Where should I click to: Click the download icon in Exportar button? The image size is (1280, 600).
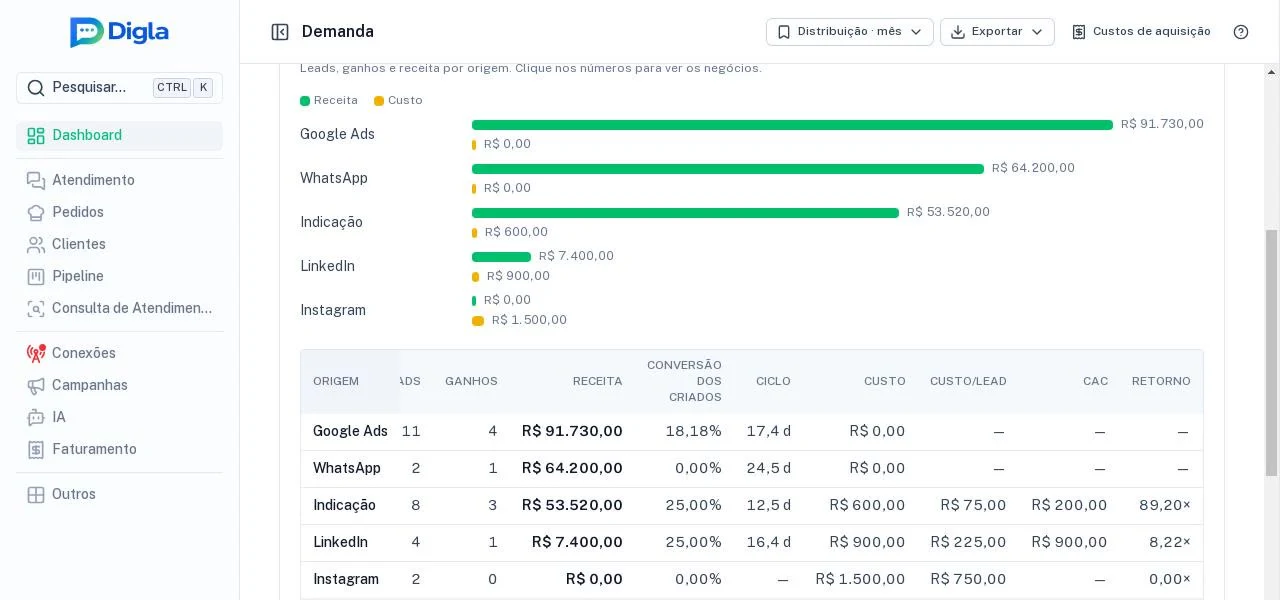(x=958, y=32)
